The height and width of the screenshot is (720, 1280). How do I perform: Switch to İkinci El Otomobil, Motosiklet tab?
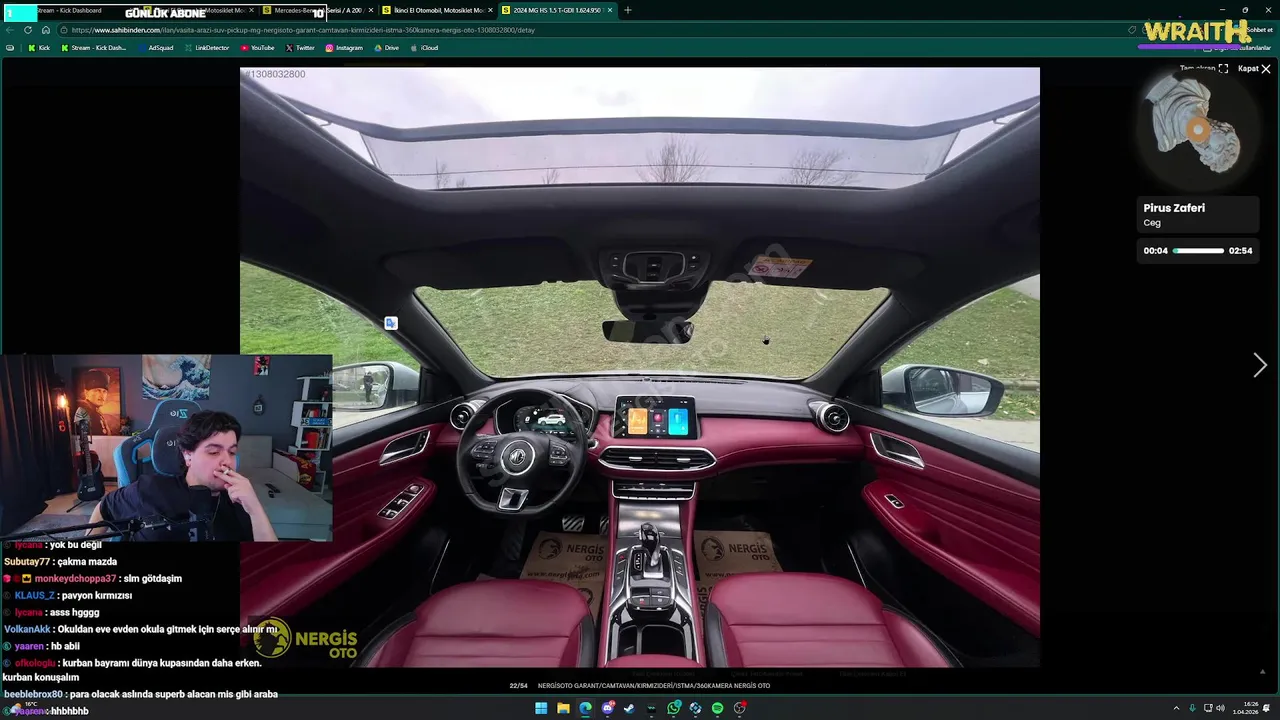[436, 10]
